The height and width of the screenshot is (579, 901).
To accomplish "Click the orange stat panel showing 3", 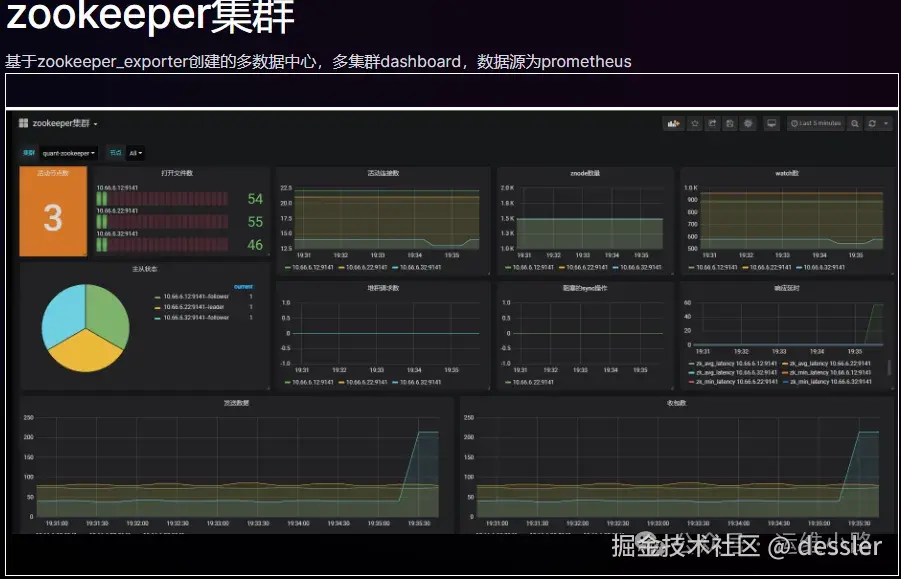I will [x=53, y=211].
